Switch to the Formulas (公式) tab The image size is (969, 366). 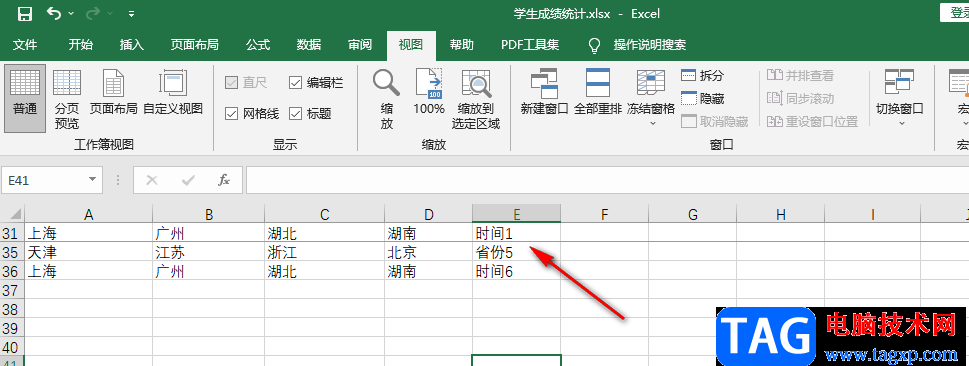click(258, 45)
